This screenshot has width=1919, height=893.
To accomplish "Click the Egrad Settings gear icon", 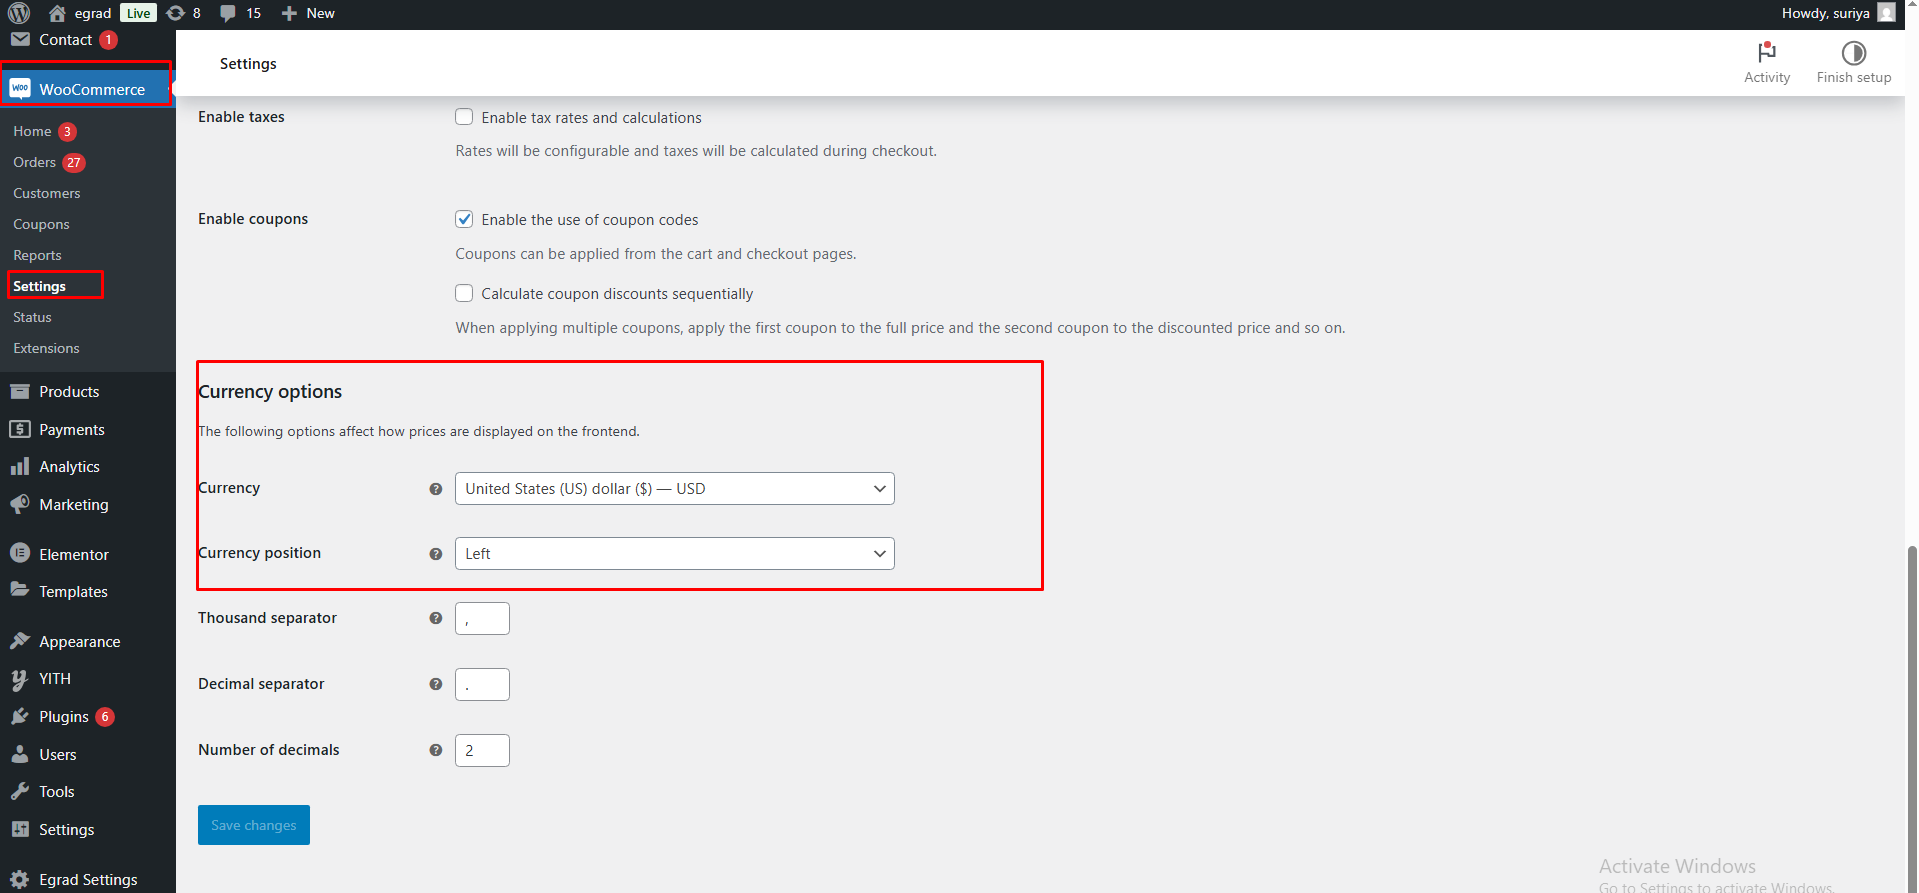I will [20, 879].
